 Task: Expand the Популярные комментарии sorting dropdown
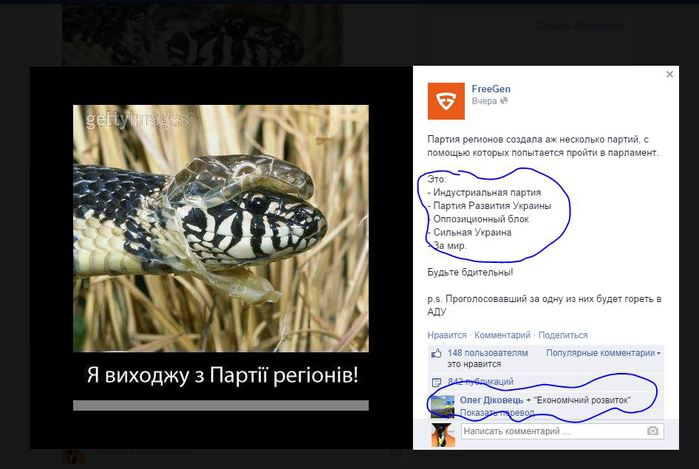click(x=603, y=353)
